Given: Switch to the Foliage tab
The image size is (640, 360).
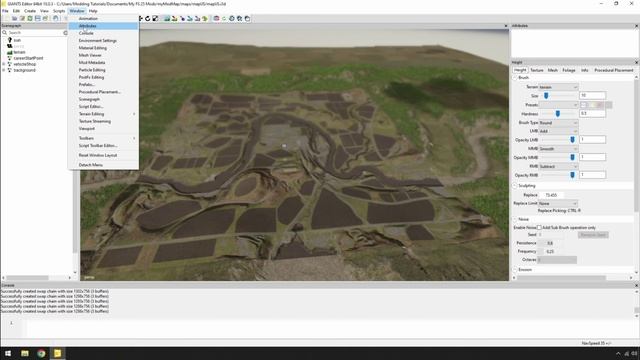Looking at the screenshot, I should [569, 70].
